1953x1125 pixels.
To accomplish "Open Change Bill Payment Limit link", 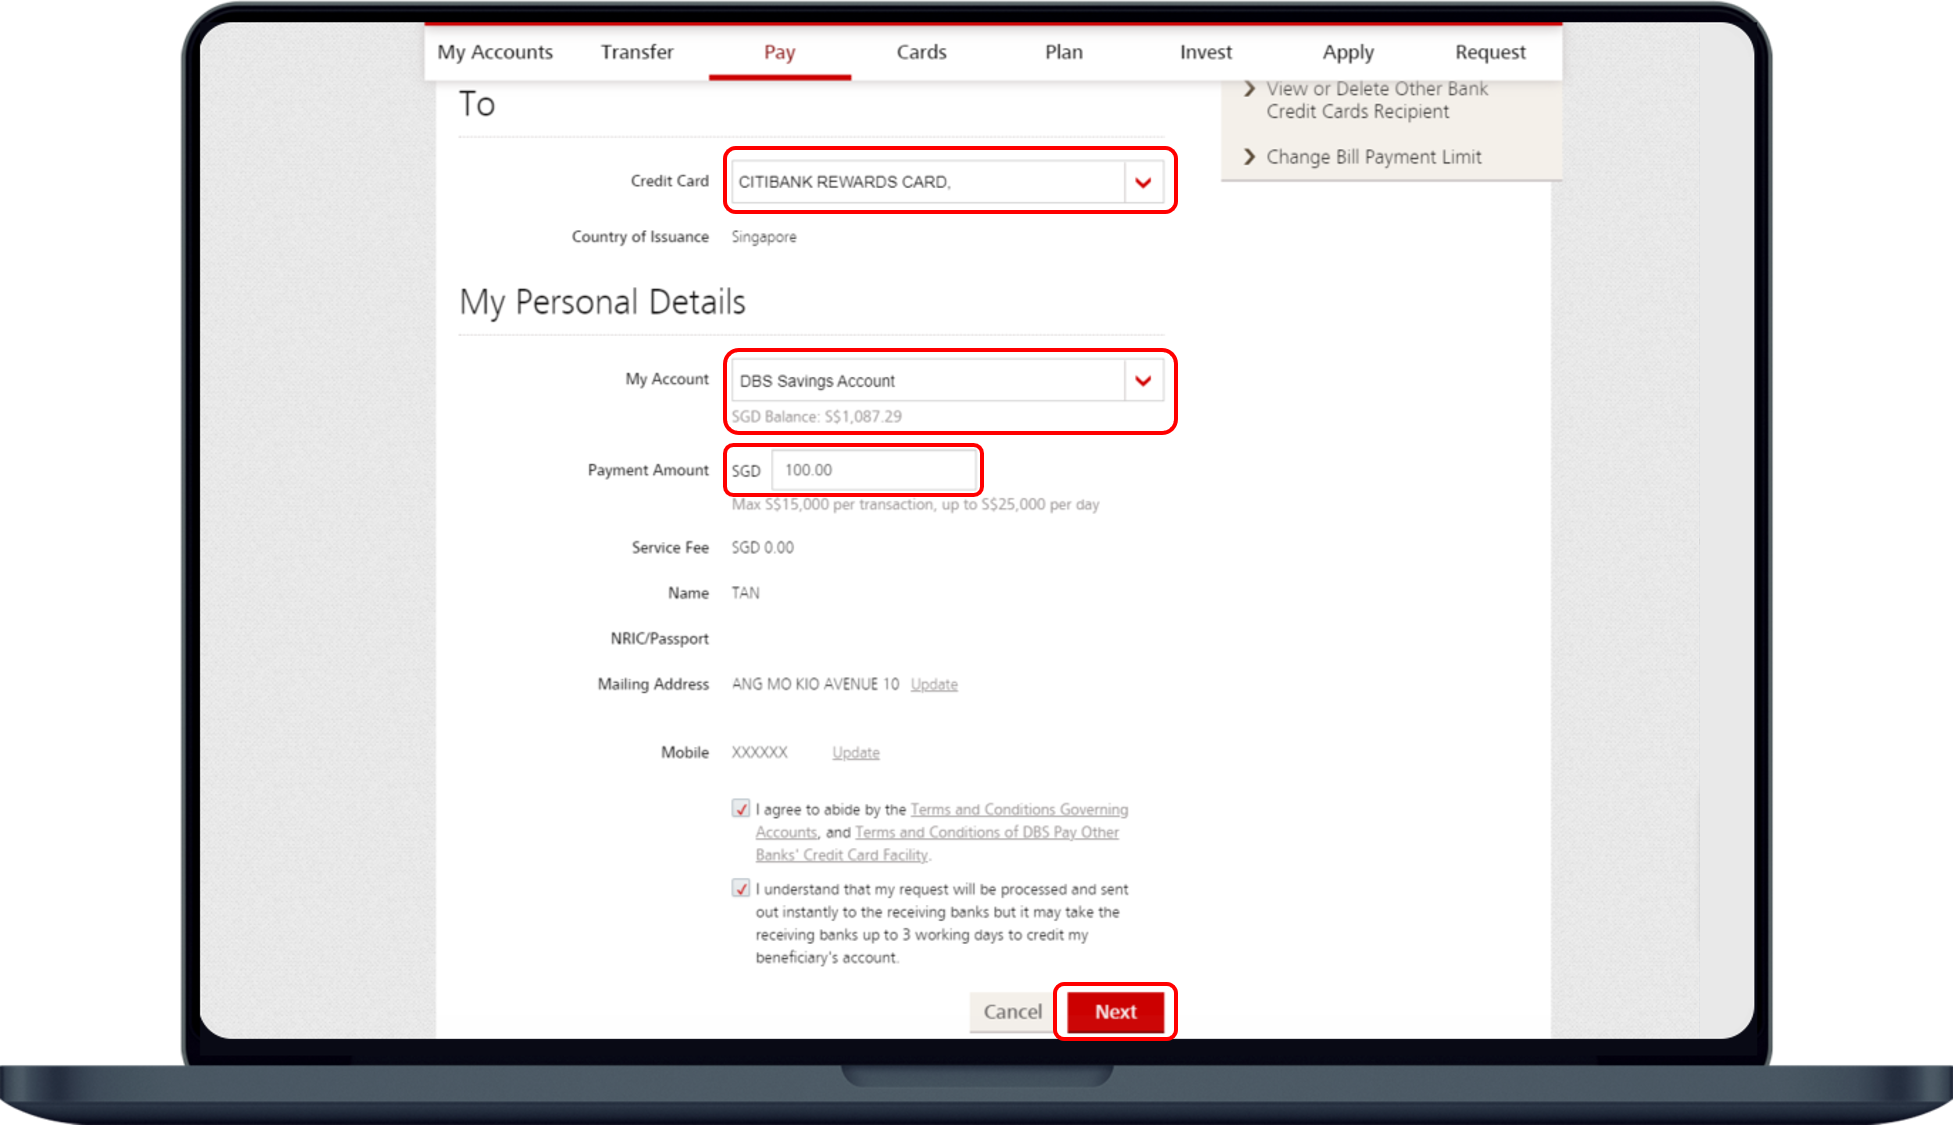I will click(1374, 157).
